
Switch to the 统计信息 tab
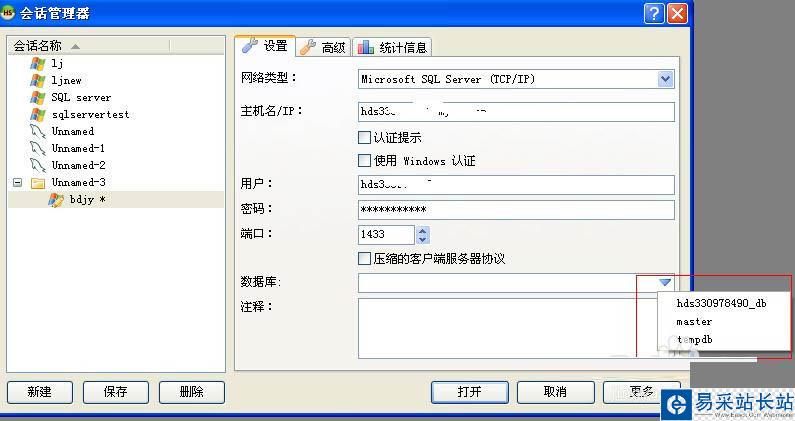[x=392, y=47]
